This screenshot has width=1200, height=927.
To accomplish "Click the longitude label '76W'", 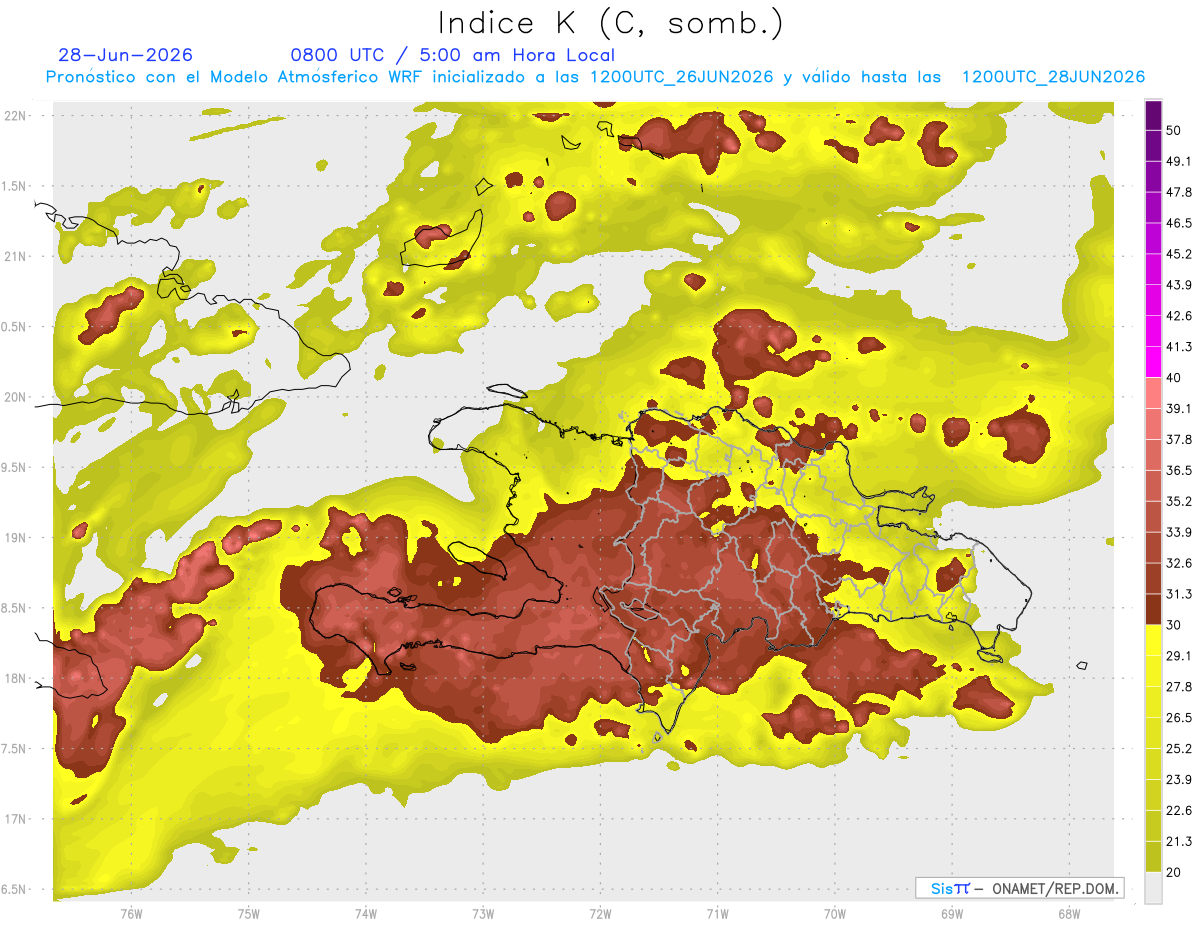I will [x=131, y=913].
